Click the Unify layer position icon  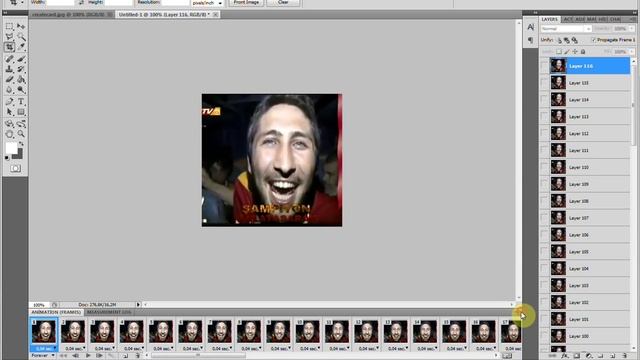[x=560, y=40]
